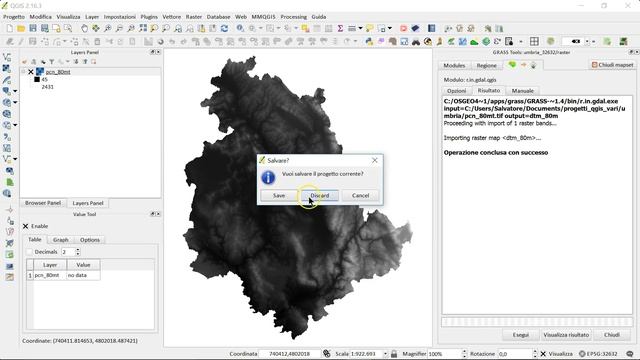Click Cancel in Salvare dialog
The image size is (640, 360).
click(x=360, y=196)
